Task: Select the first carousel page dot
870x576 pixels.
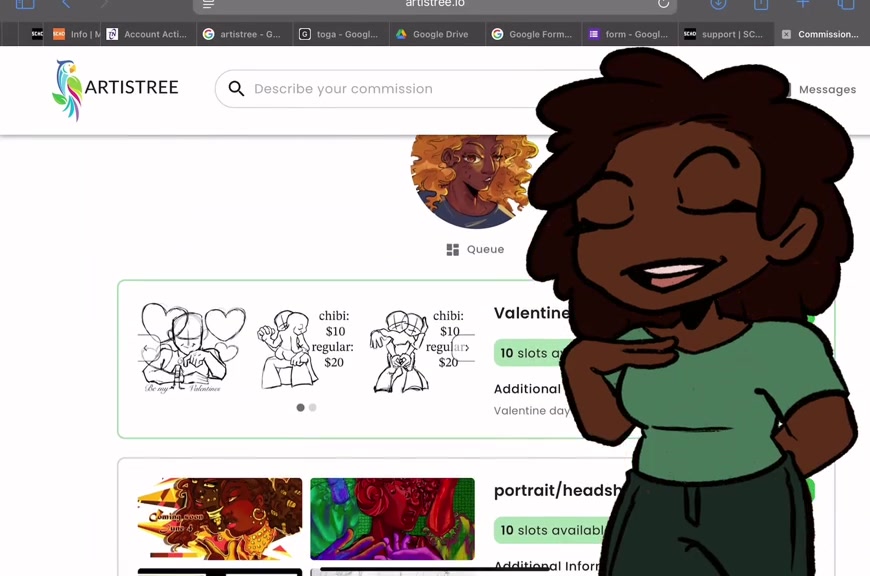Action: [300, 407]
